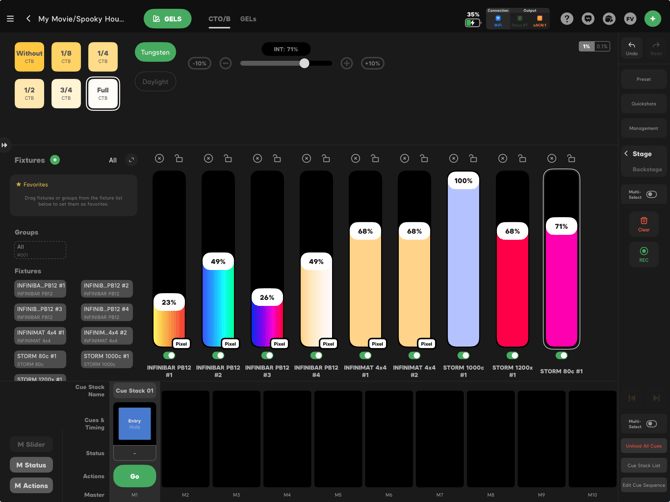Click lock icon above INFINIBAR PB12 #3
Viewport: 670px width, 502px height.
(277, 159)
